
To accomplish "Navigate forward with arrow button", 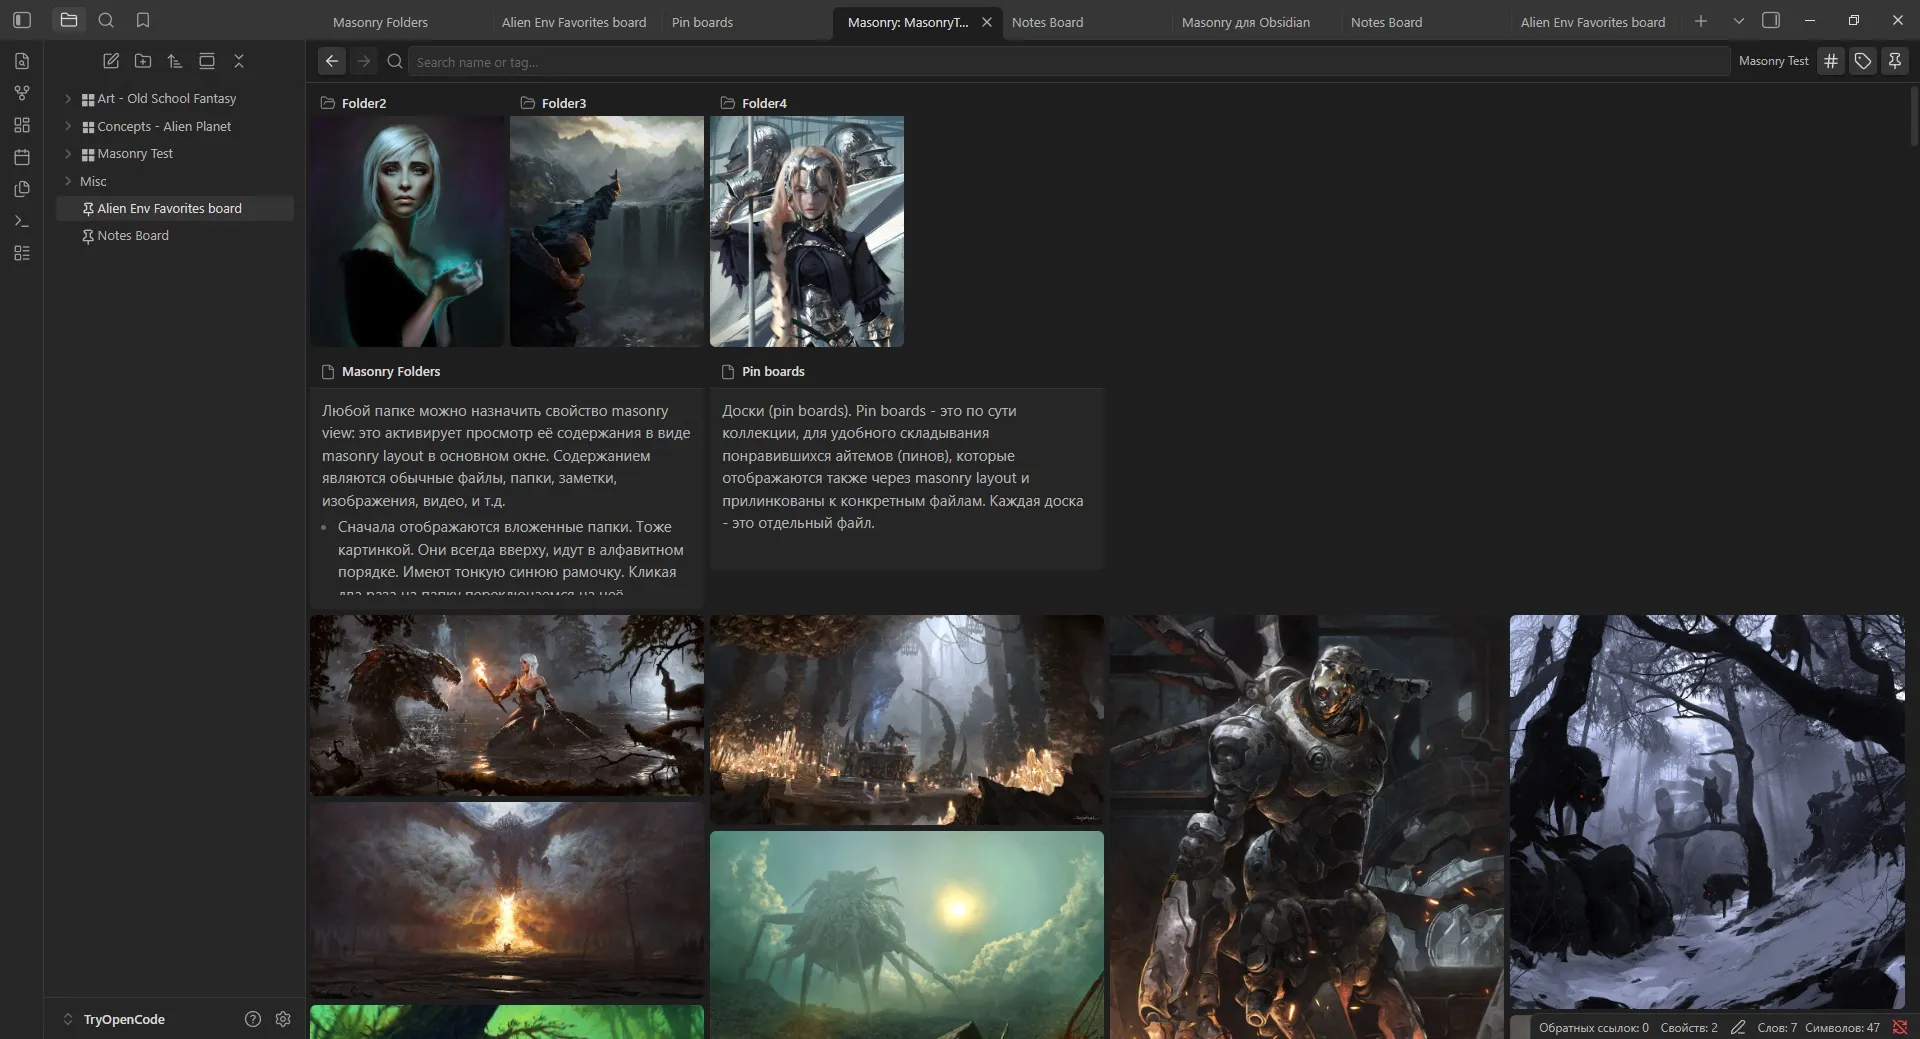I will 364,61.
